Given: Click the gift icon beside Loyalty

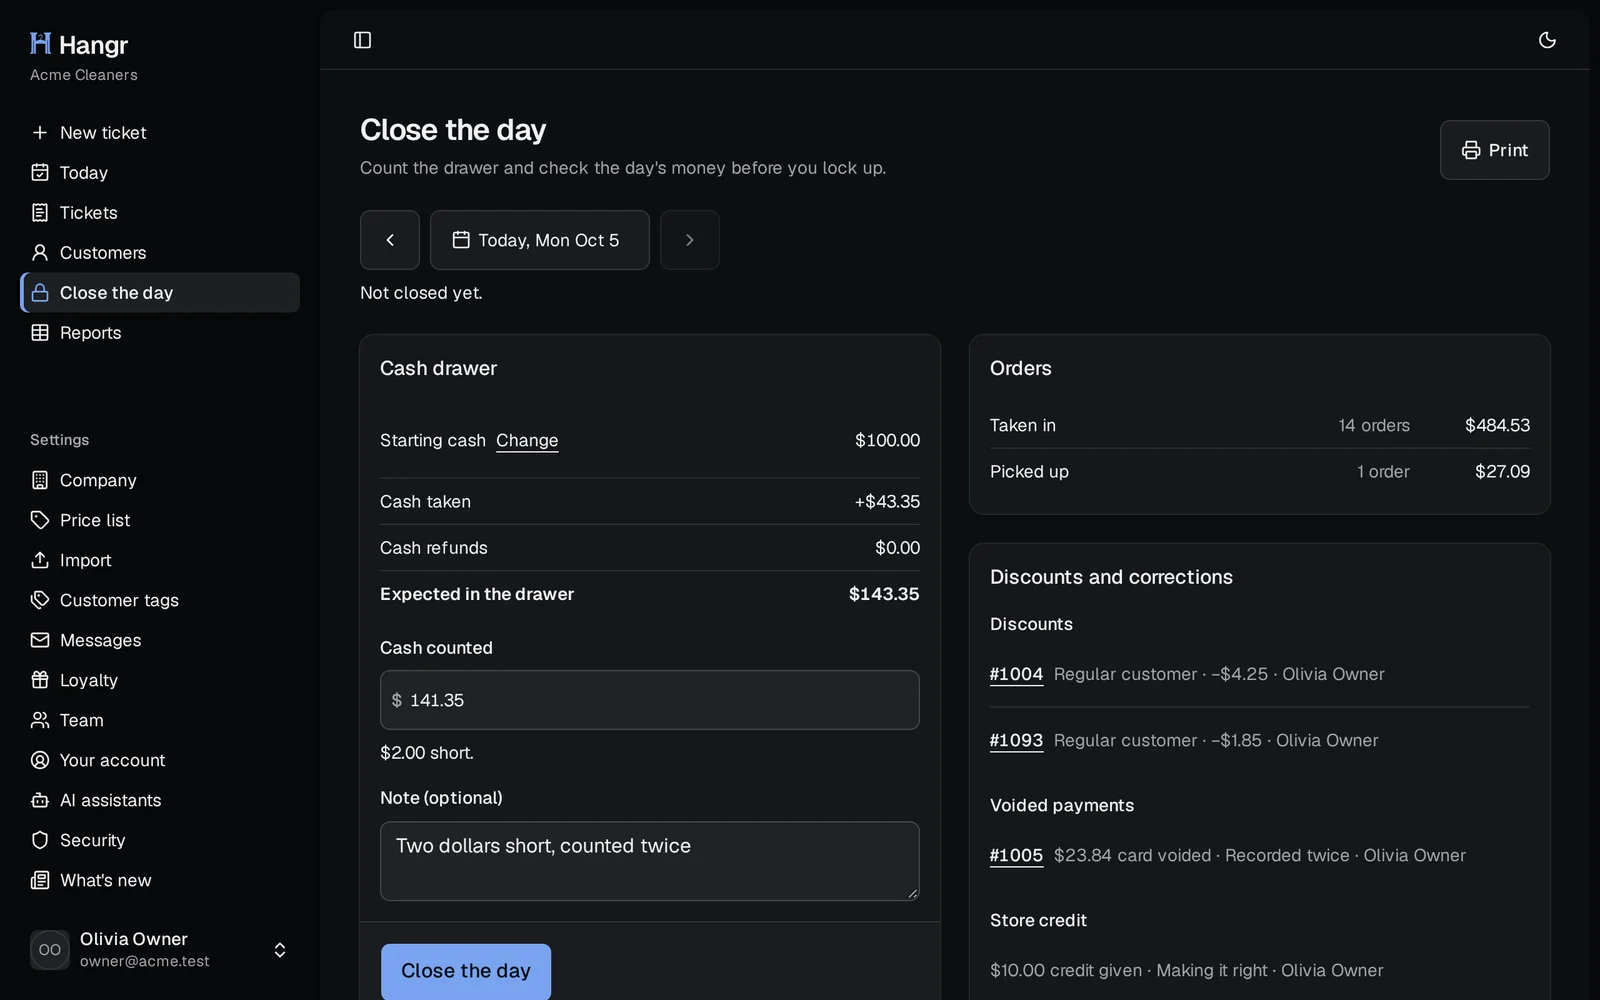Looking at the screenshot, I should (40, 680).
